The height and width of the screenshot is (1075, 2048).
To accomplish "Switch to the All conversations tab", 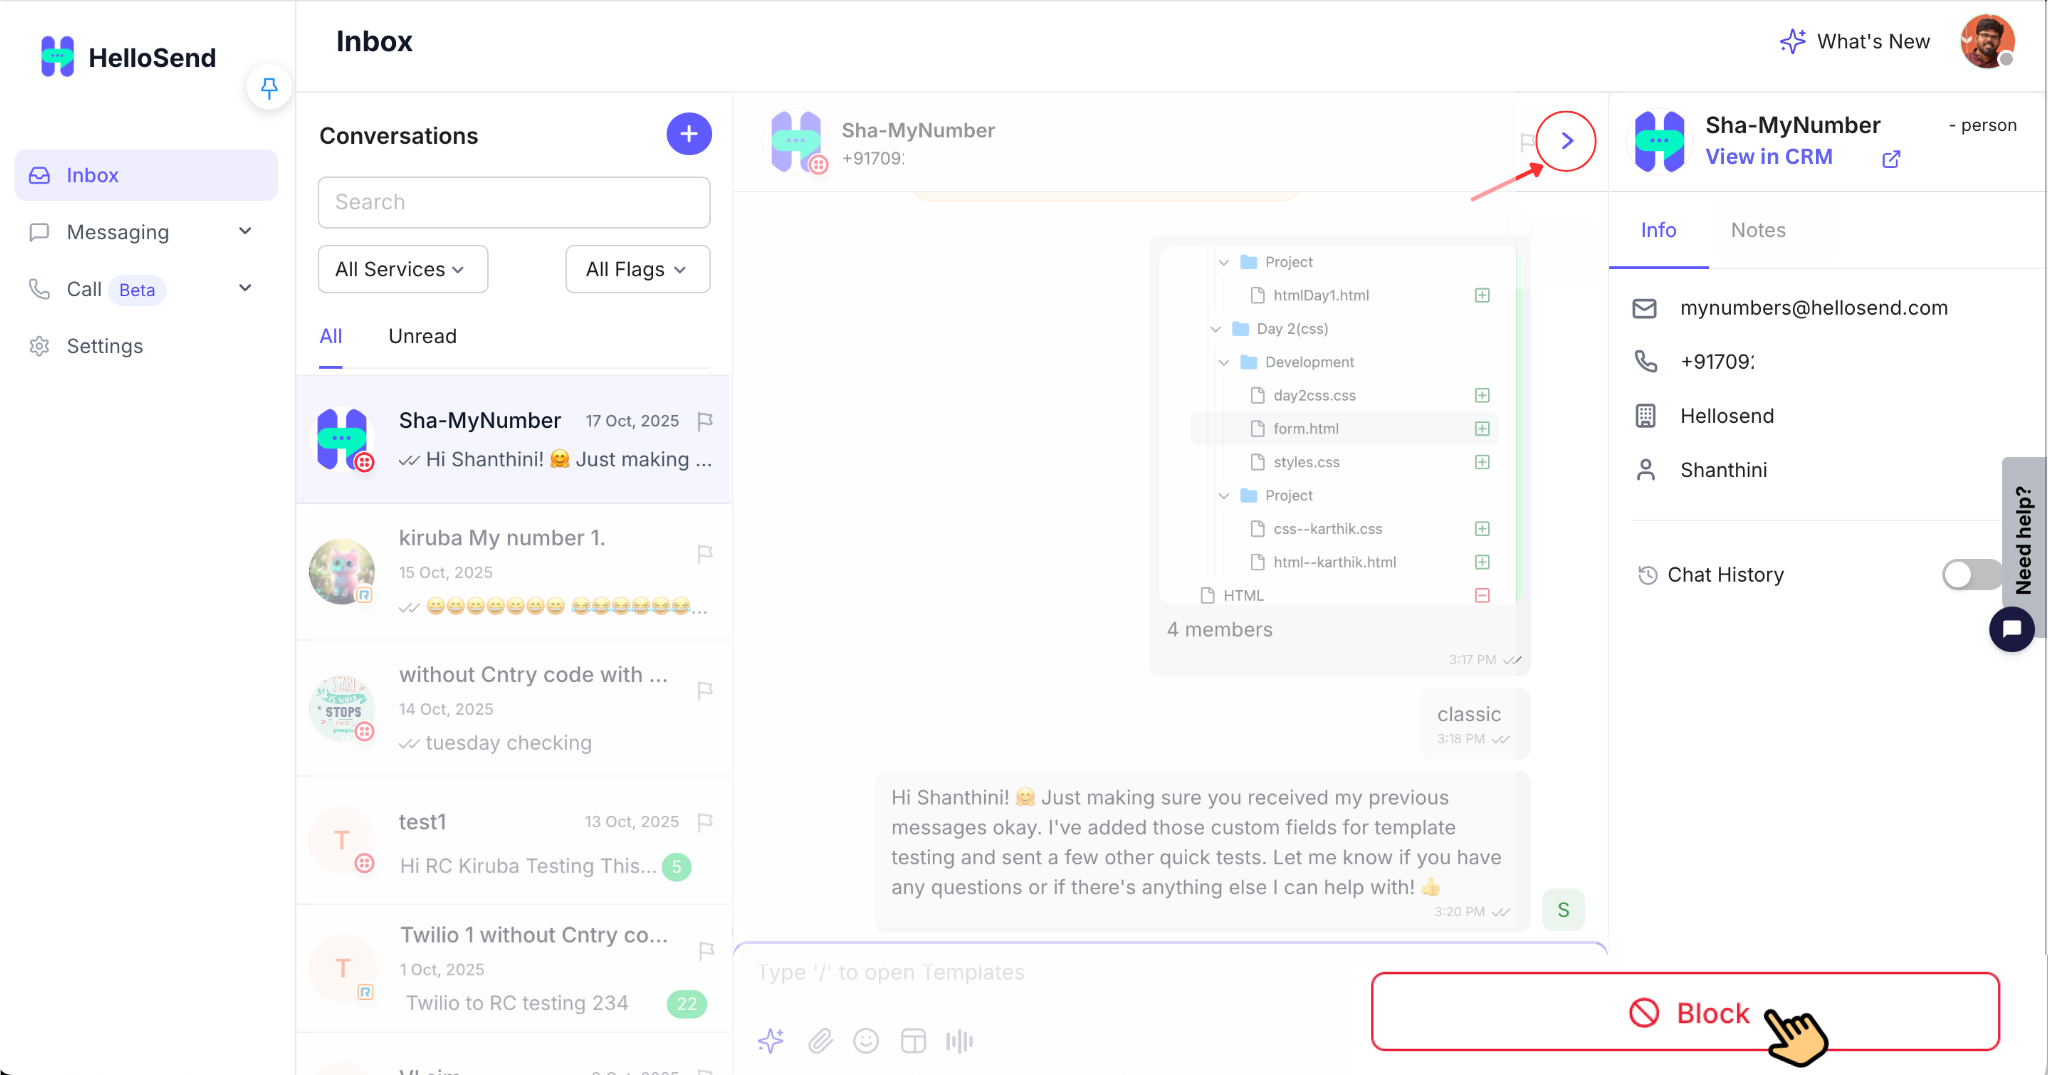I will click(x=330, y=337).
